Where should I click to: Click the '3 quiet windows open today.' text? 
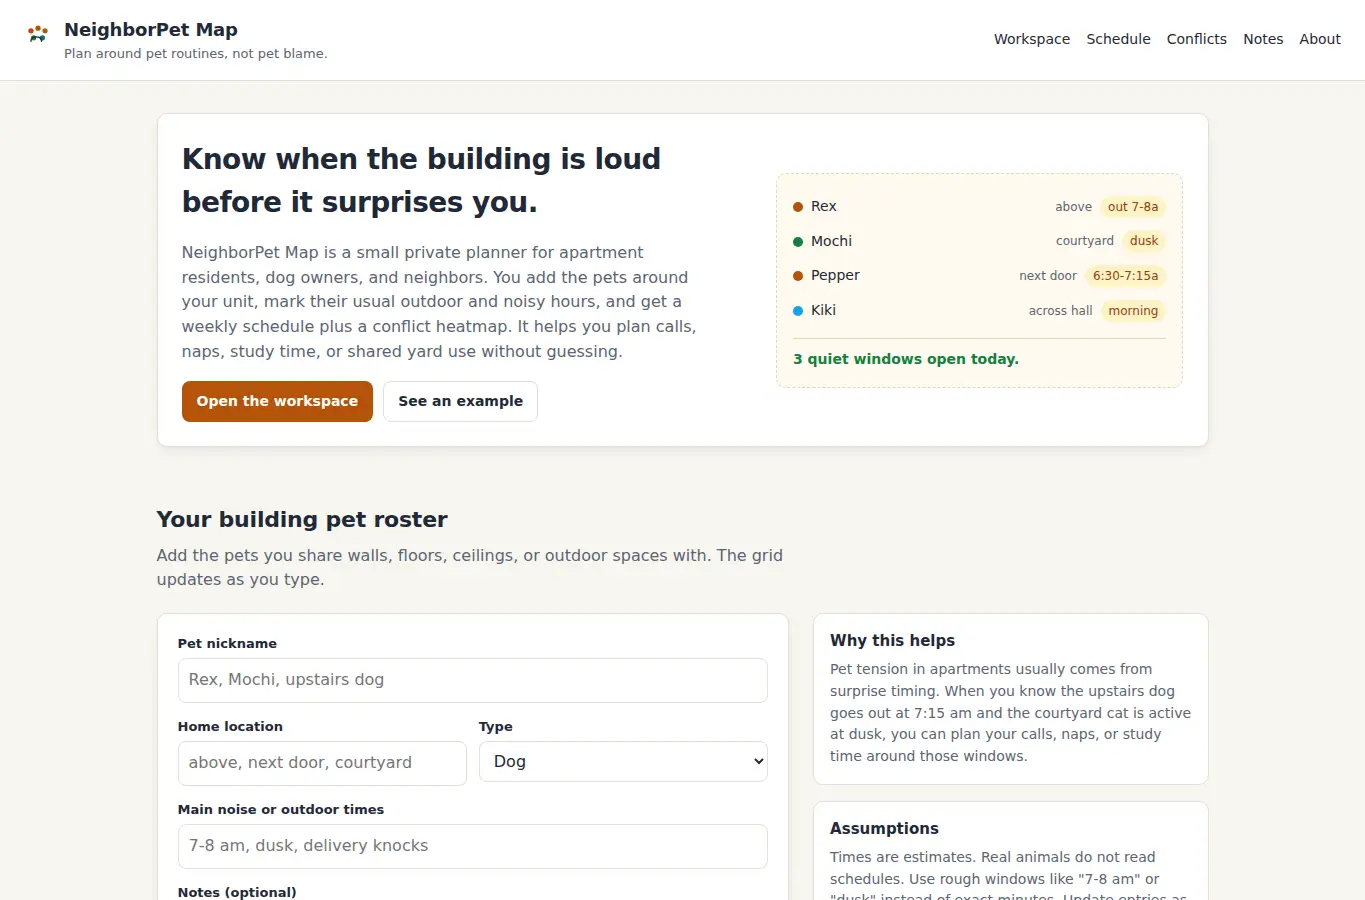(906, 359)
